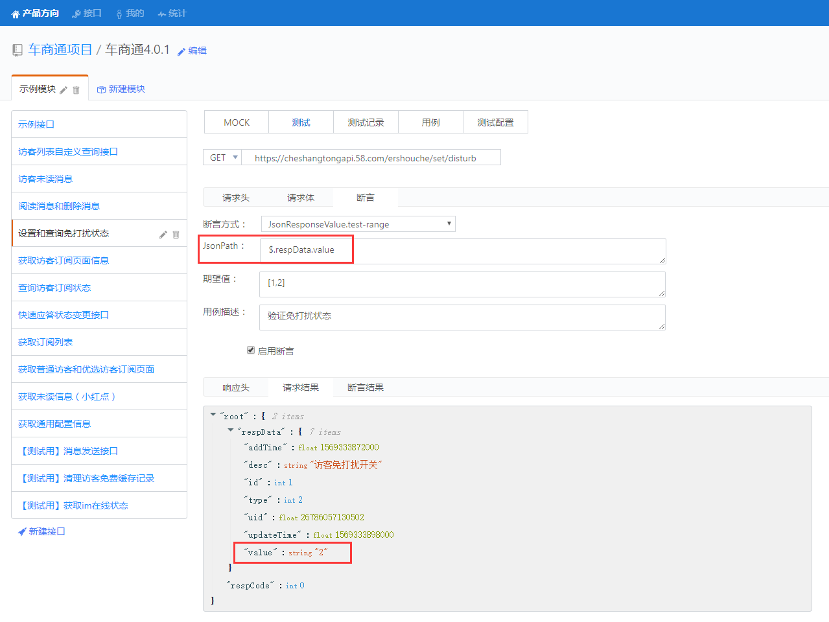Switch to the 响应头 tab
Screen dimensions: 829x622
236,388
